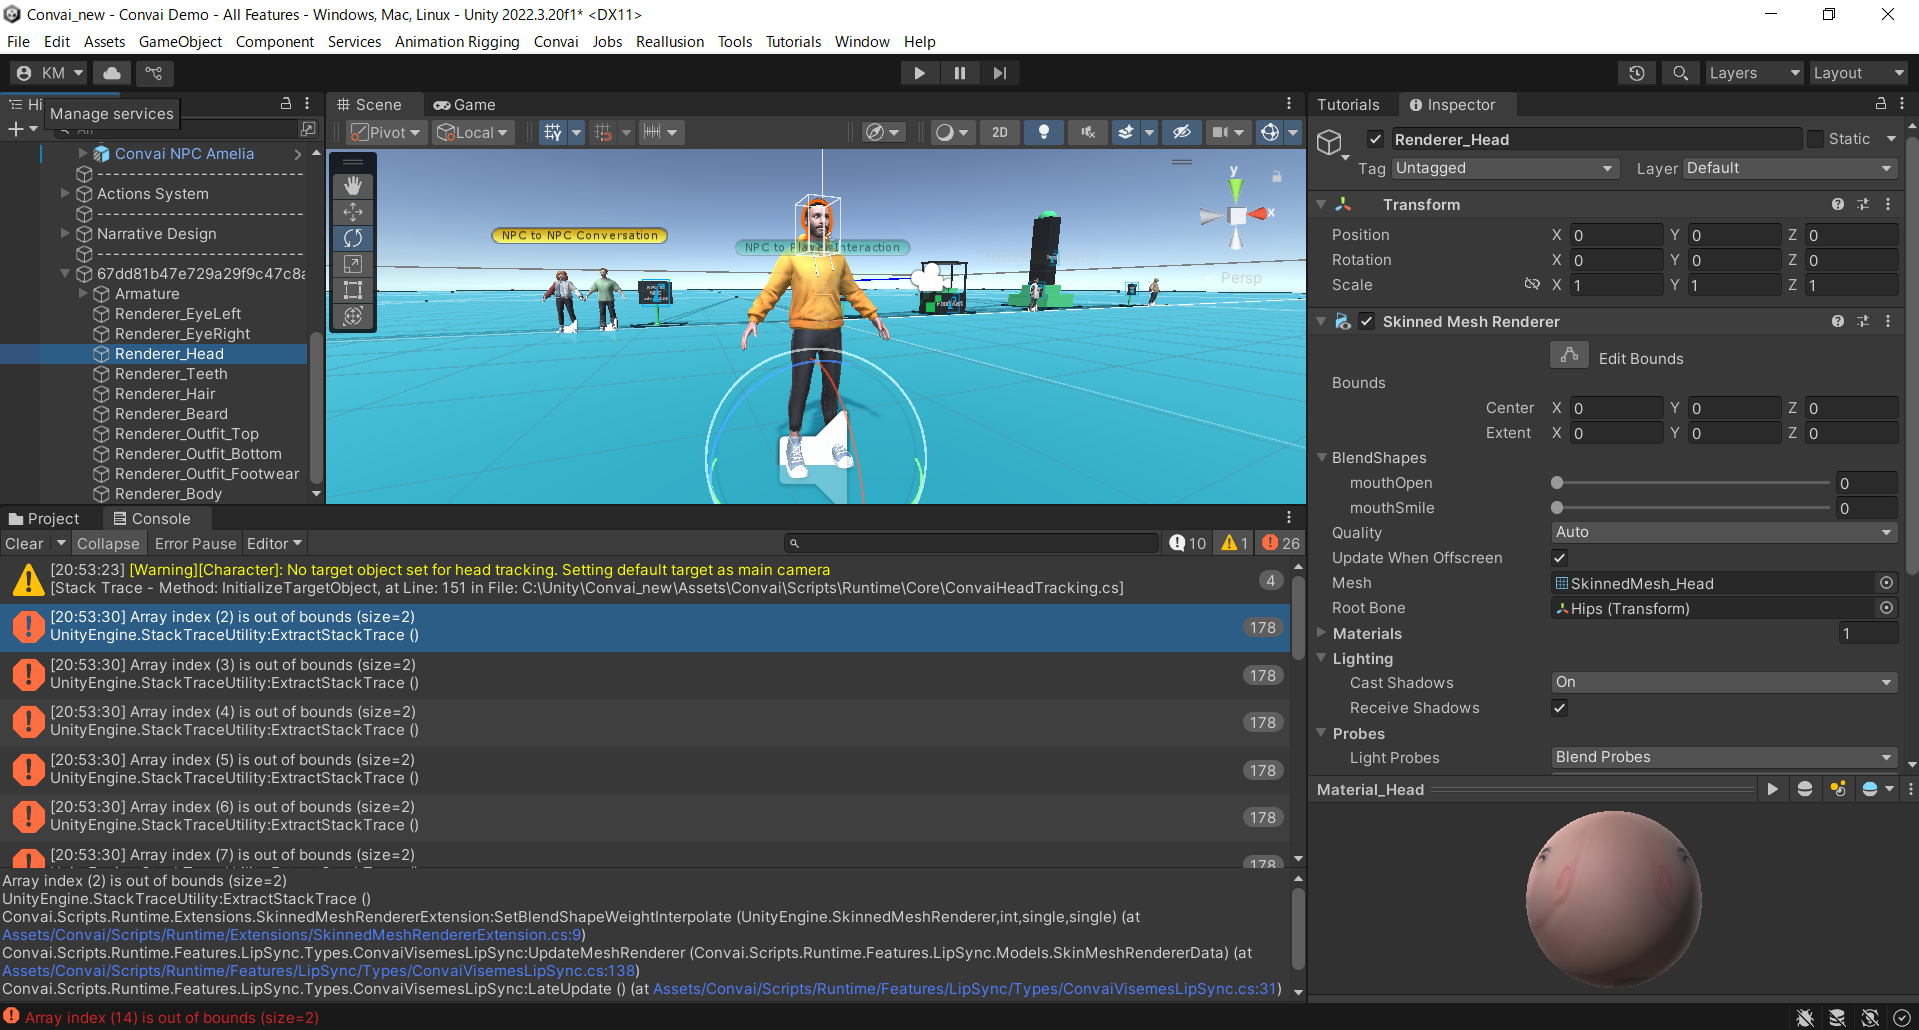Click the Play button
Viewport: 1919px width, 1030px height.
tap(919, 73)
